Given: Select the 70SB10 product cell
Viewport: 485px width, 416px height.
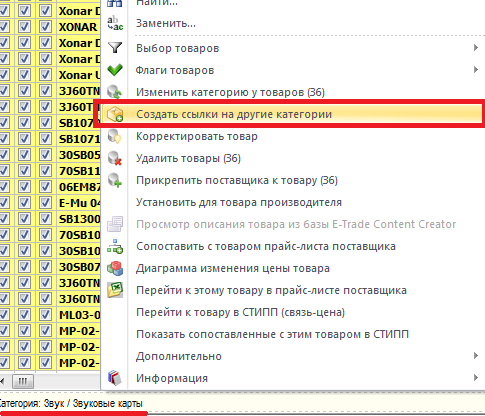Looking at the screenshot, I should 79,235.
